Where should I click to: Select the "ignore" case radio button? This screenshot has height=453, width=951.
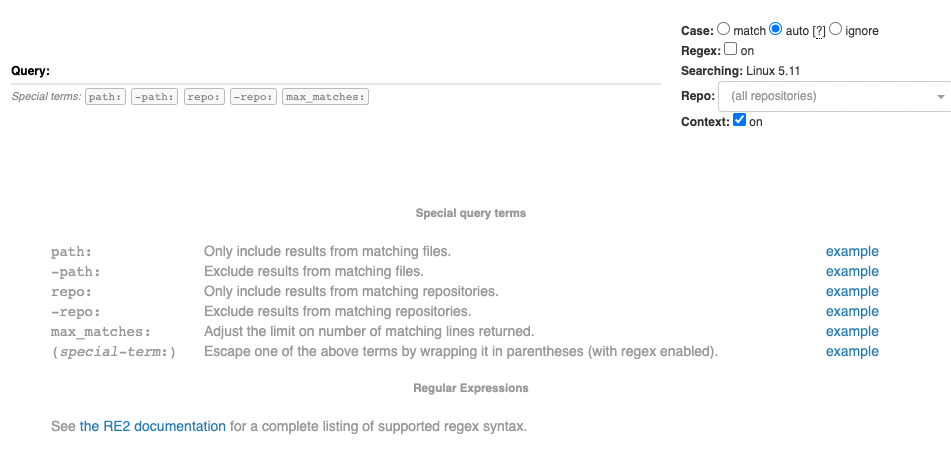[835, 29]
